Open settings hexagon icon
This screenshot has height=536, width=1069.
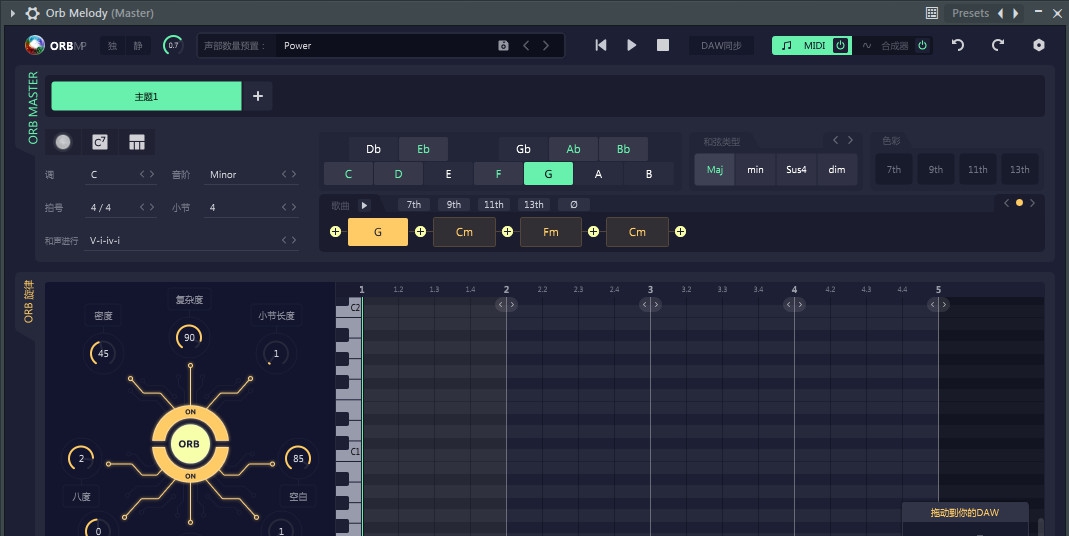(x=1038, y=45)
